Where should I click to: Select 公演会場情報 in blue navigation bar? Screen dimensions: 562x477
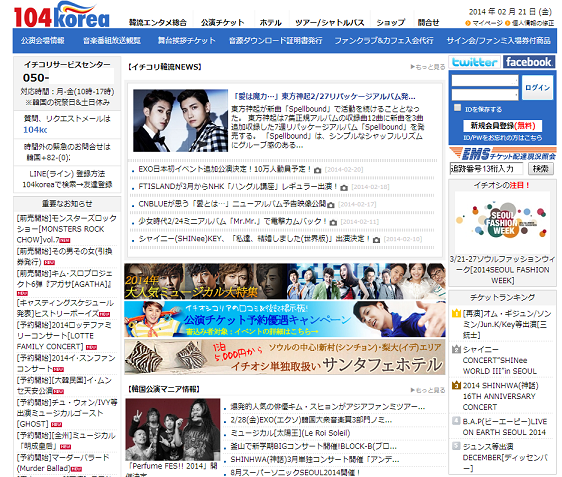point(43,40)
